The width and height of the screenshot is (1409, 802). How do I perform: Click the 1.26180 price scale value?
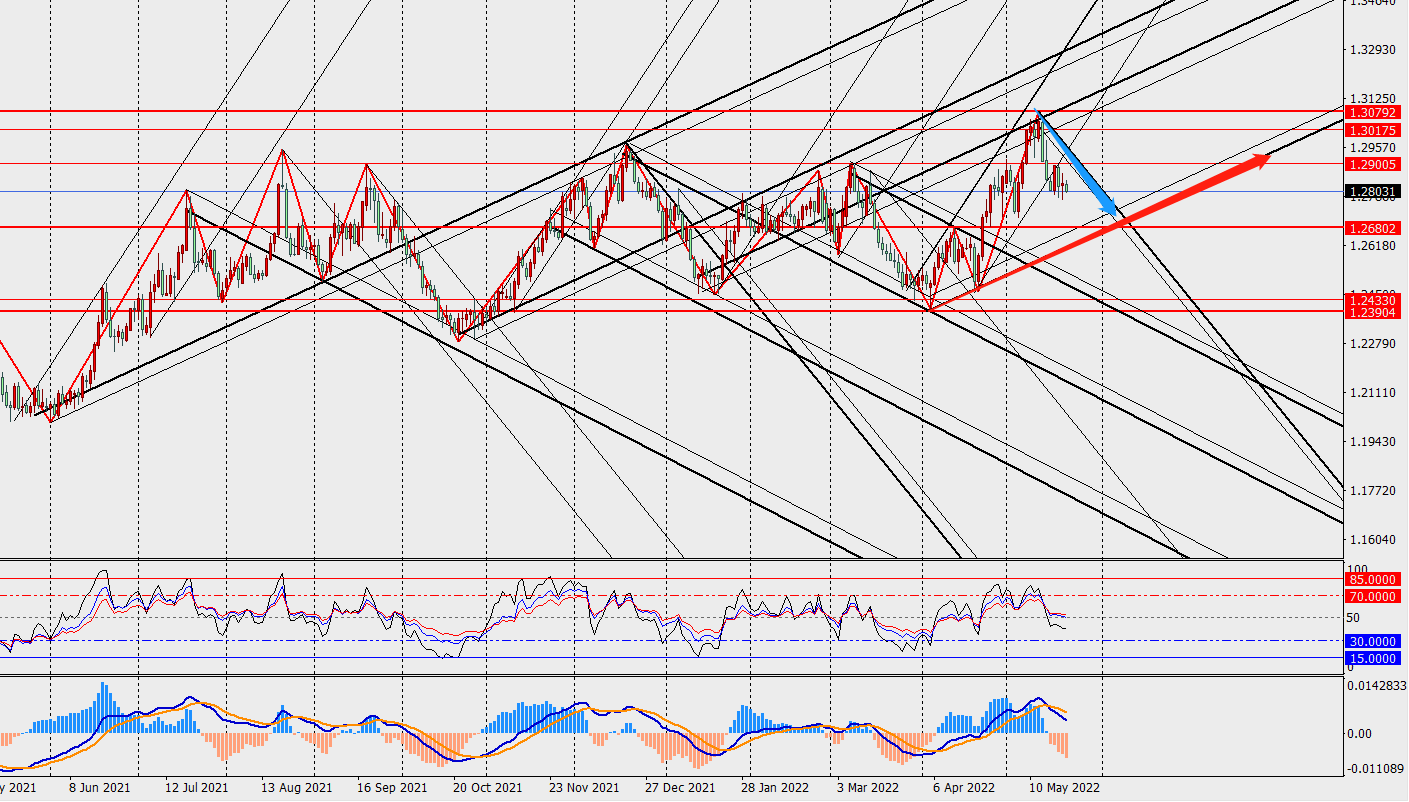point(1373,246)
